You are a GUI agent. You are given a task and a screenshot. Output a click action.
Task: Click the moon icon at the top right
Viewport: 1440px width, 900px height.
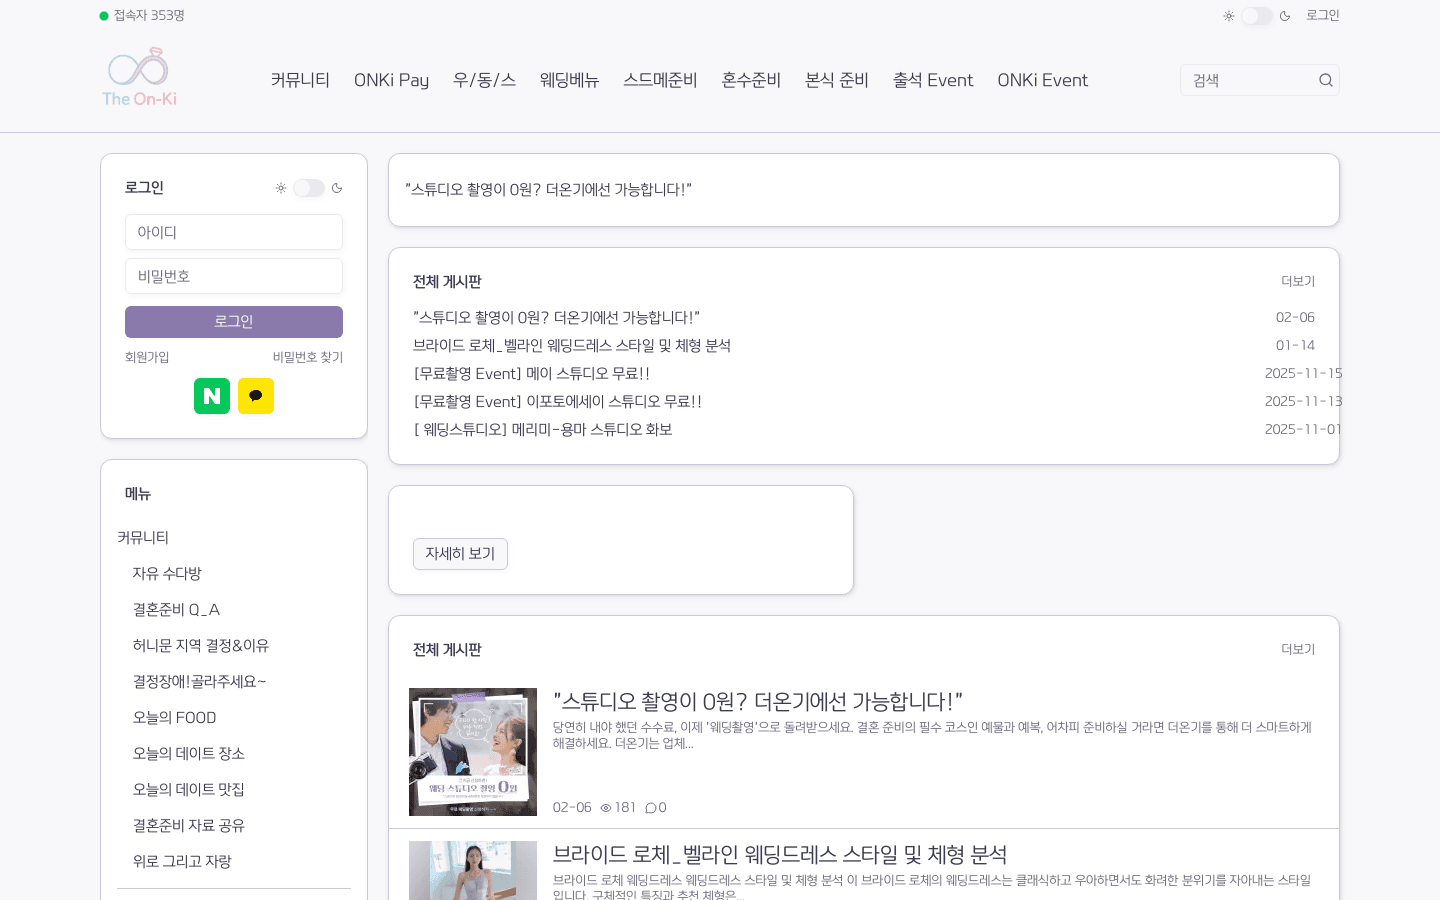pyautogui.click(x=1286, y=16)
